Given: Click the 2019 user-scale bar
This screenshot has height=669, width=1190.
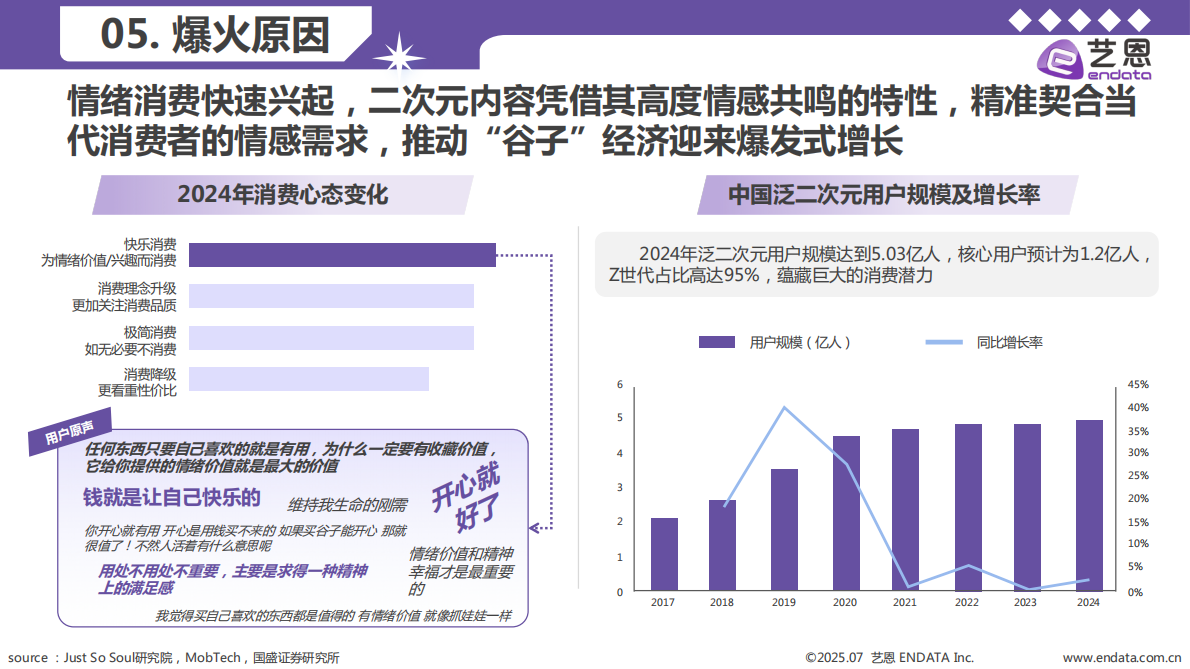Looking at the screenshot, I should click(785, 529).
